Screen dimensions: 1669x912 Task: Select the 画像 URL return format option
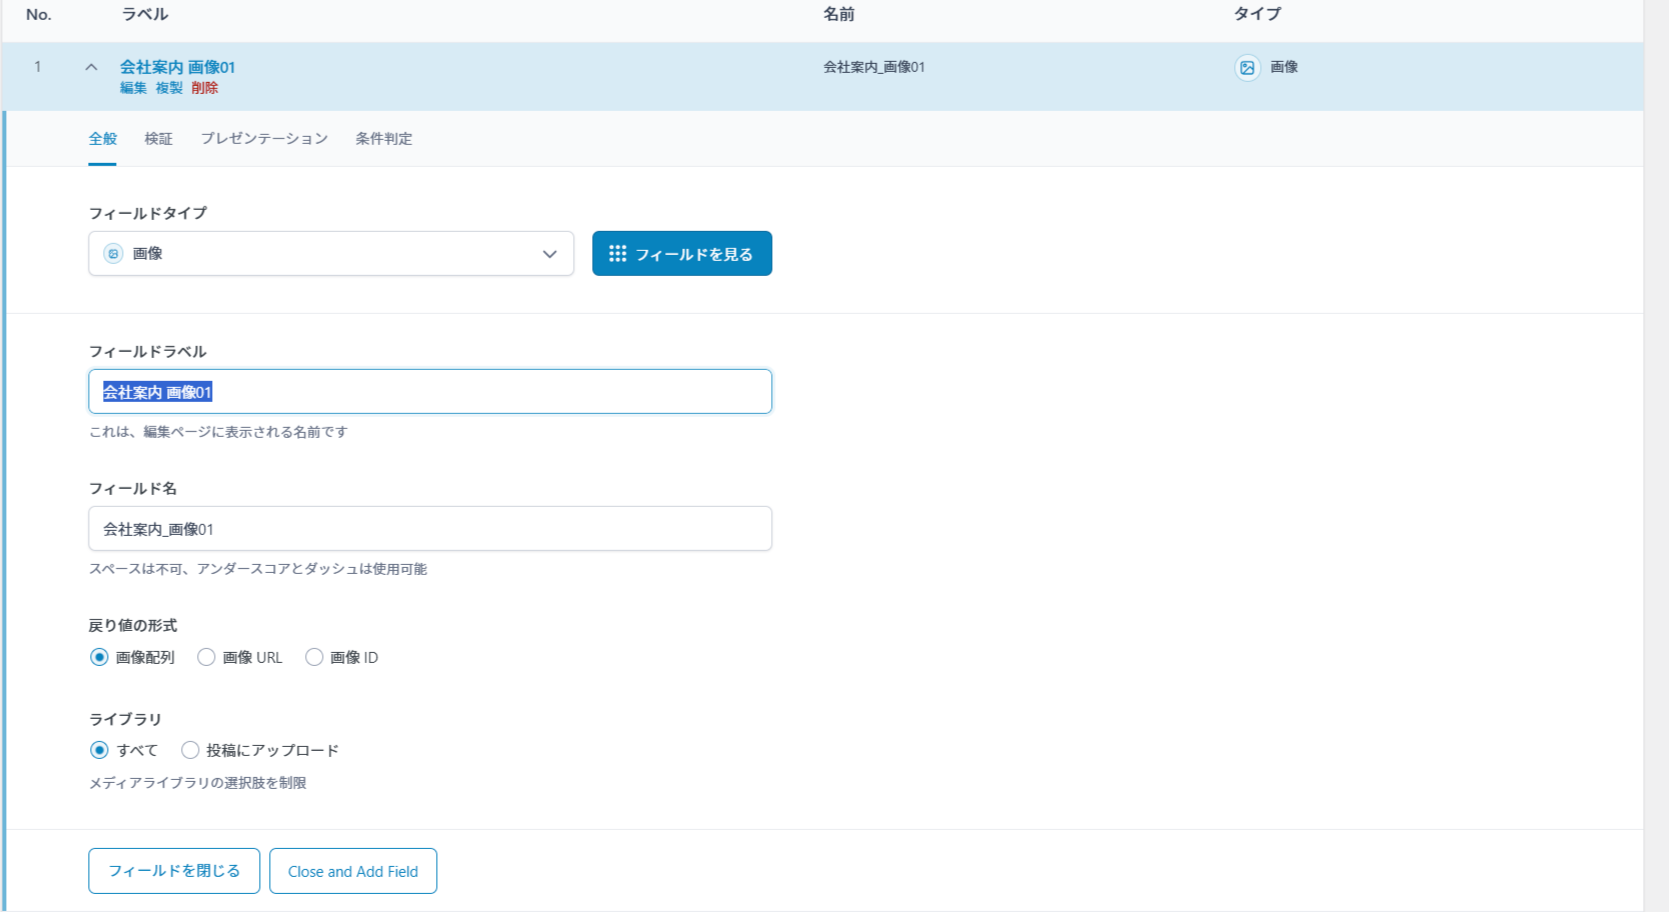pyautogui.click(x=206, y=657)
